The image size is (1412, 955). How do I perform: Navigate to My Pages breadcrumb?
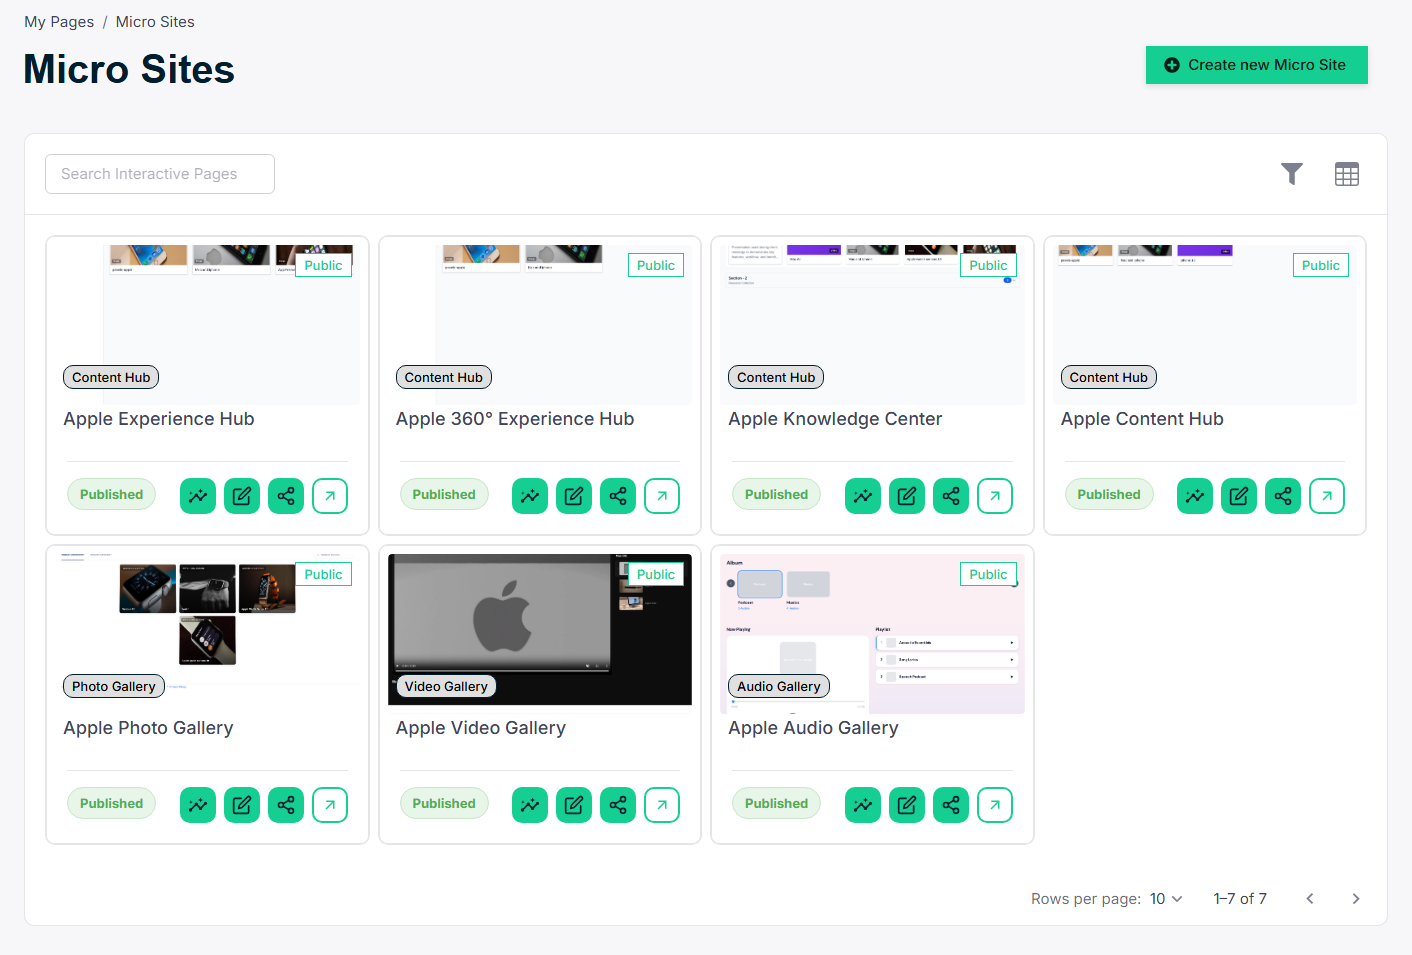[x=59, y=22]
